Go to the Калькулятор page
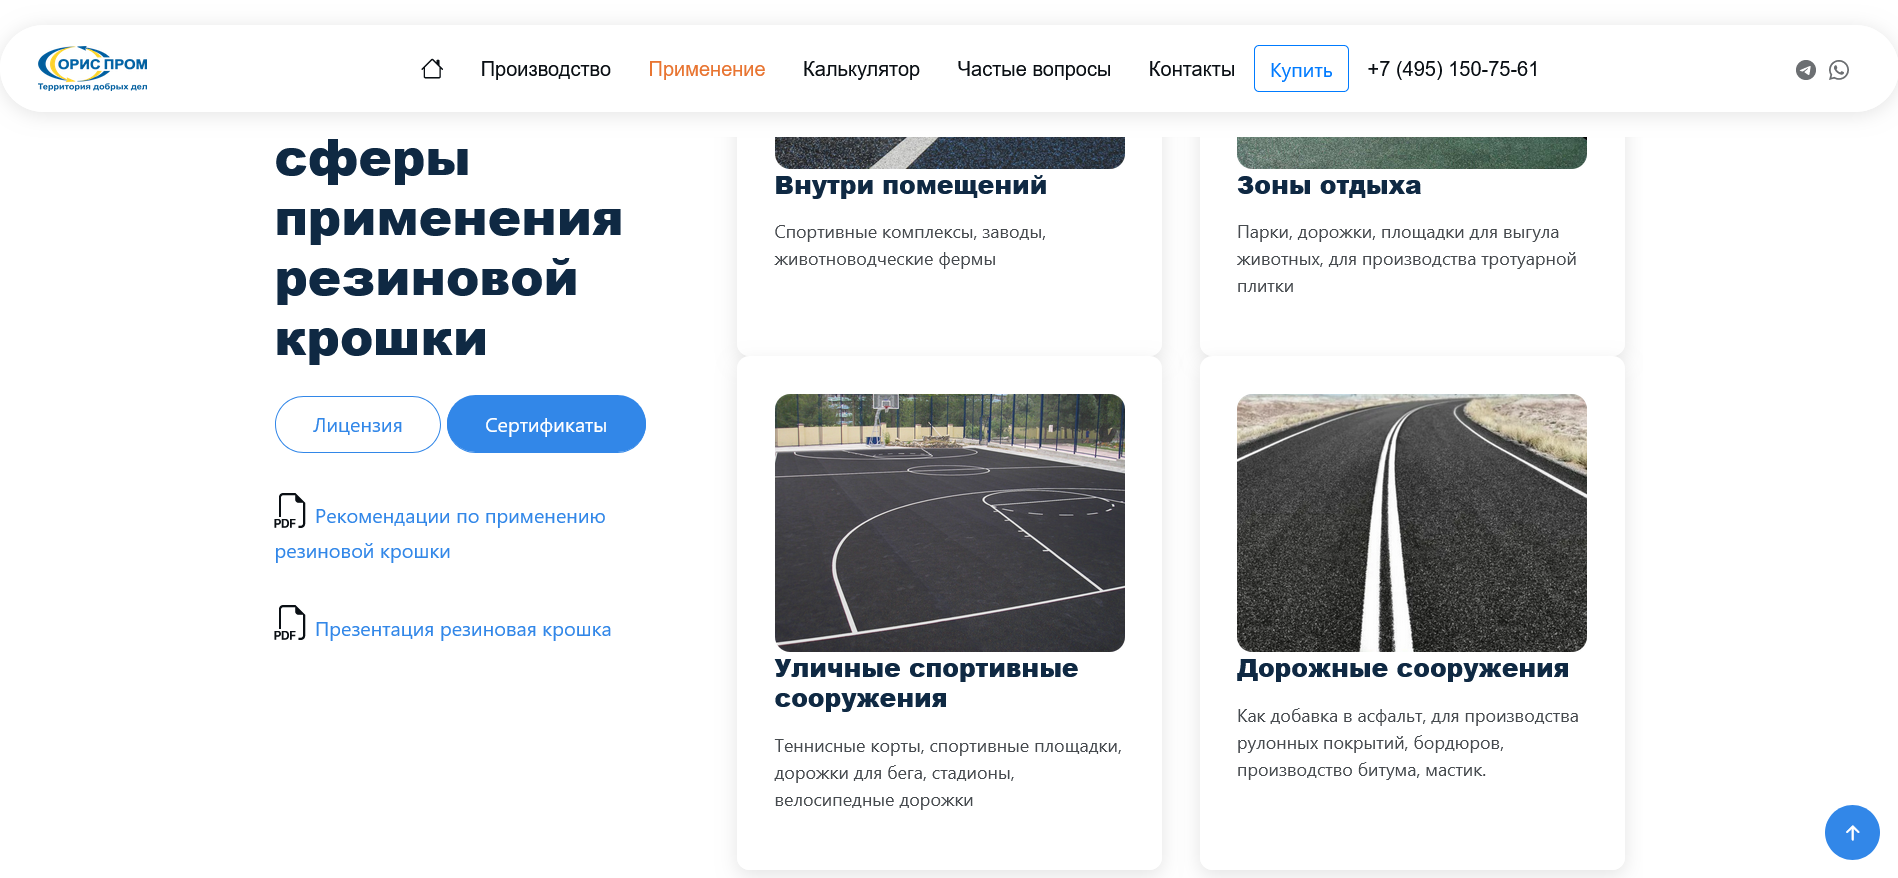Screen dimensions: 1898x878 [x=860, y=69]
